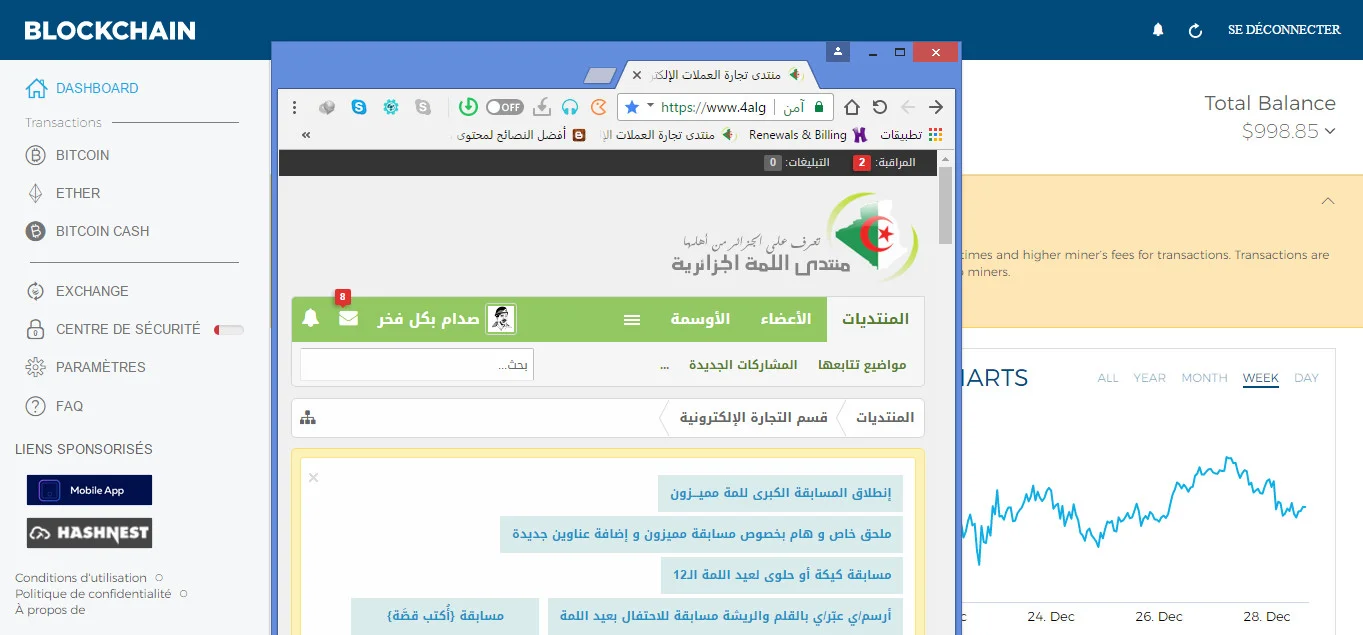Open the forum sitemap tree icon

(x=308, y=417)
